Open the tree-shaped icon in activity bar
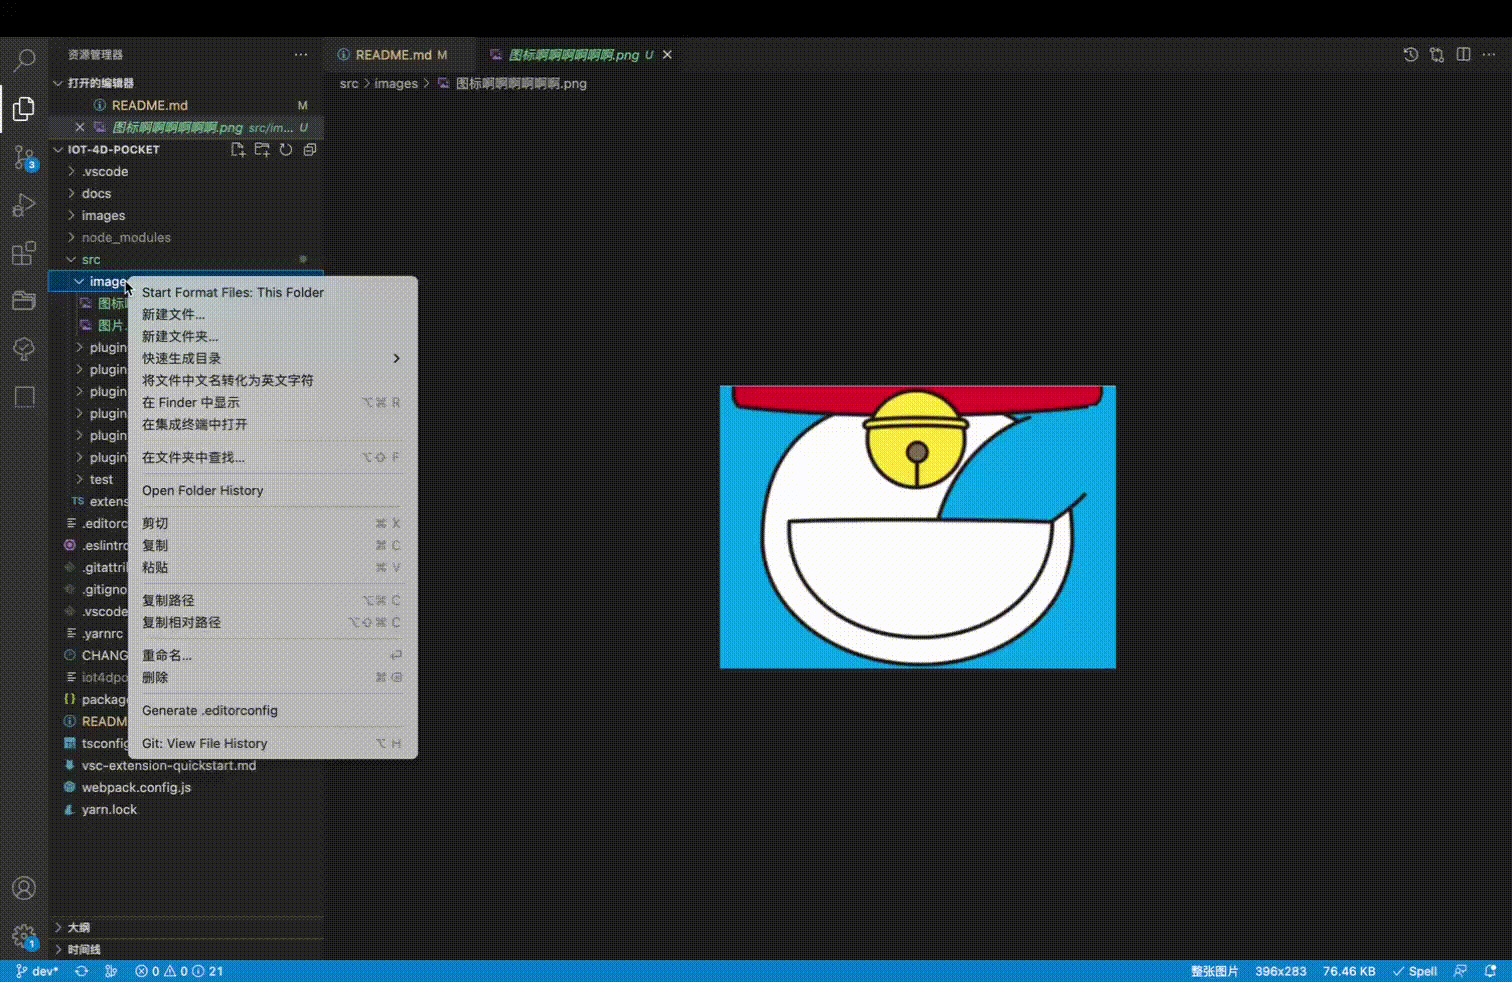Screen dimensions: 1512x982 click(x=24, y=348)
